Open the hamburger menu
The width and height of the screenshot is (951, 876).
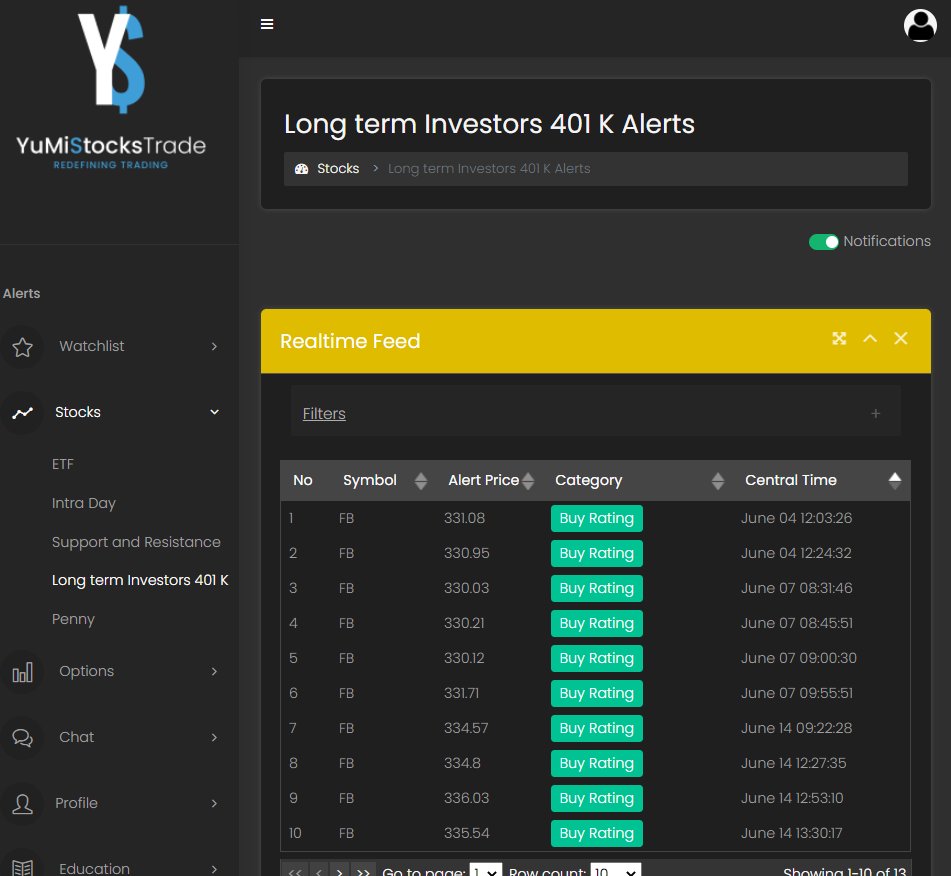coord(267,24)
